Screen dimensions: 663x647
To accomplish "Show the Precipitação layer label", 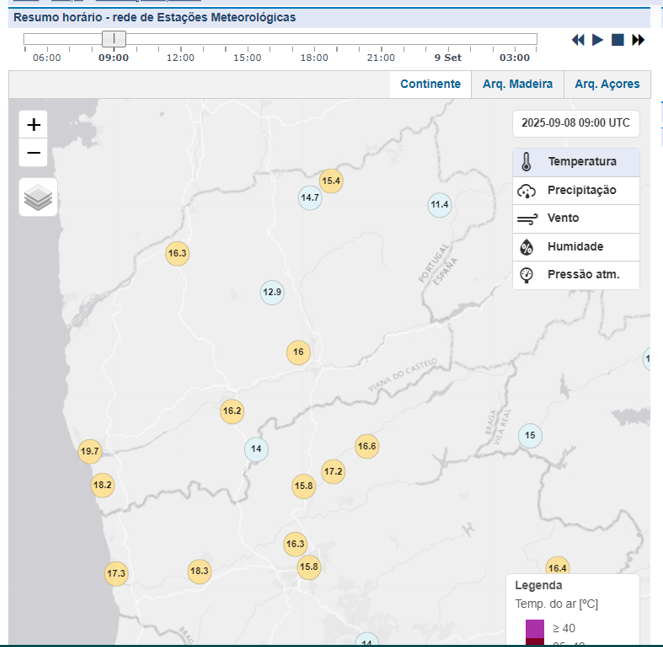I will click(x=582, y=190).
